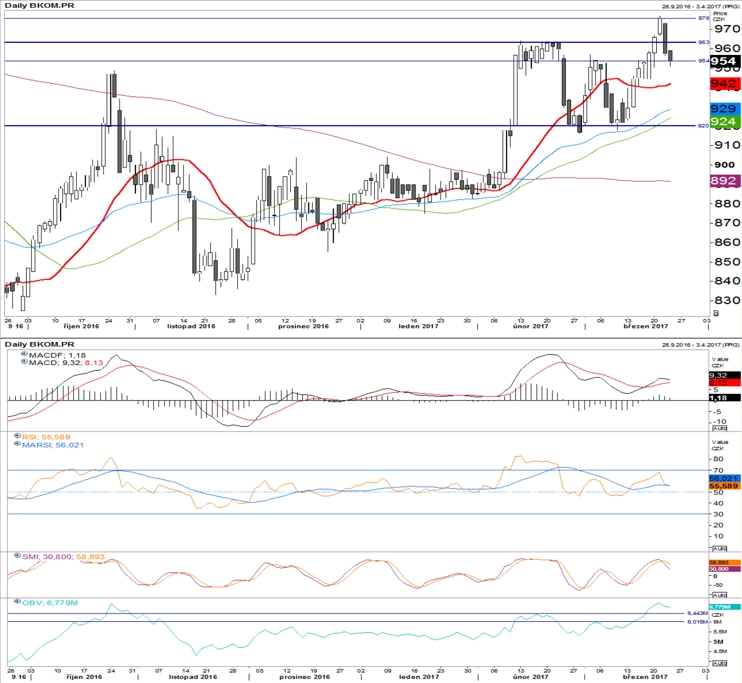Click the Auto button in RSI panel
Screen dimensions: 742x683
719,549
